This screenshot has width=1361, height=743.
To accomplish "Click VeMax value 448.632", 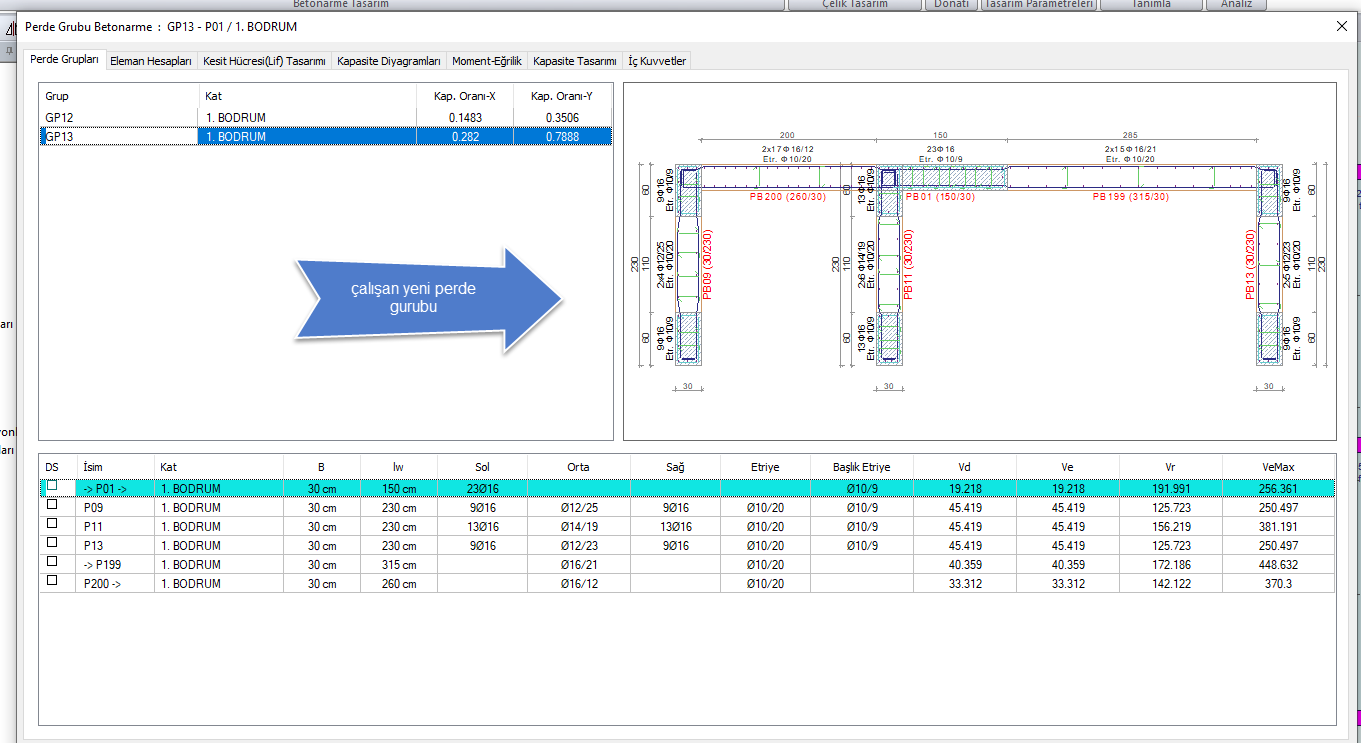I will coord(1278,564).
